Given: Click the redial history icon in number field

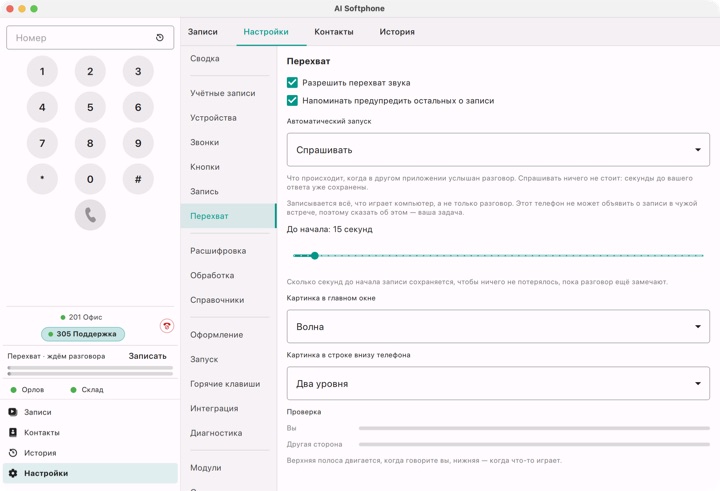Looking at the screenshot, I should (160, 38).
